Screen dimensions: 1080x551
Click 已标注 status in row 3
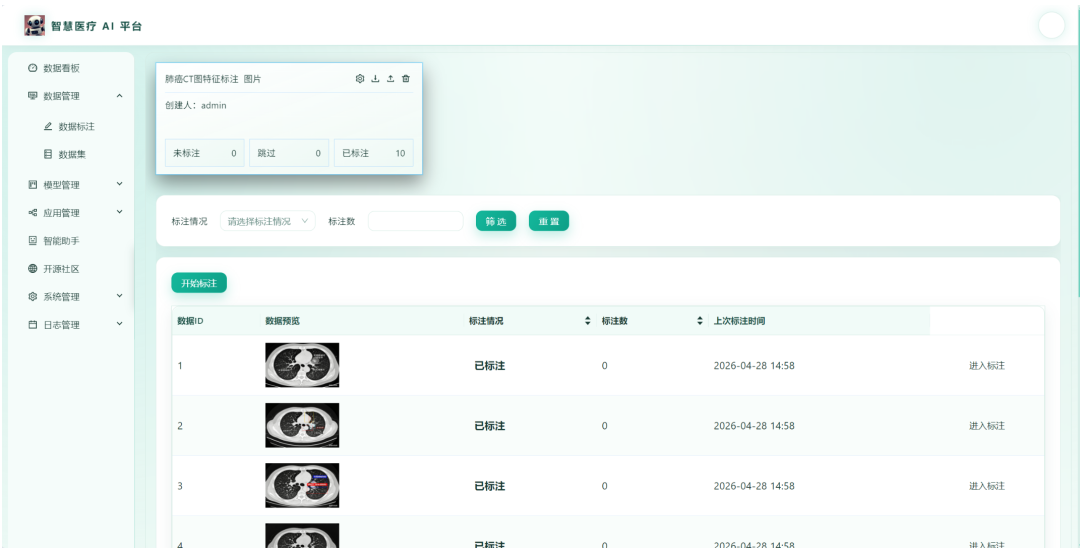point(490,486)
